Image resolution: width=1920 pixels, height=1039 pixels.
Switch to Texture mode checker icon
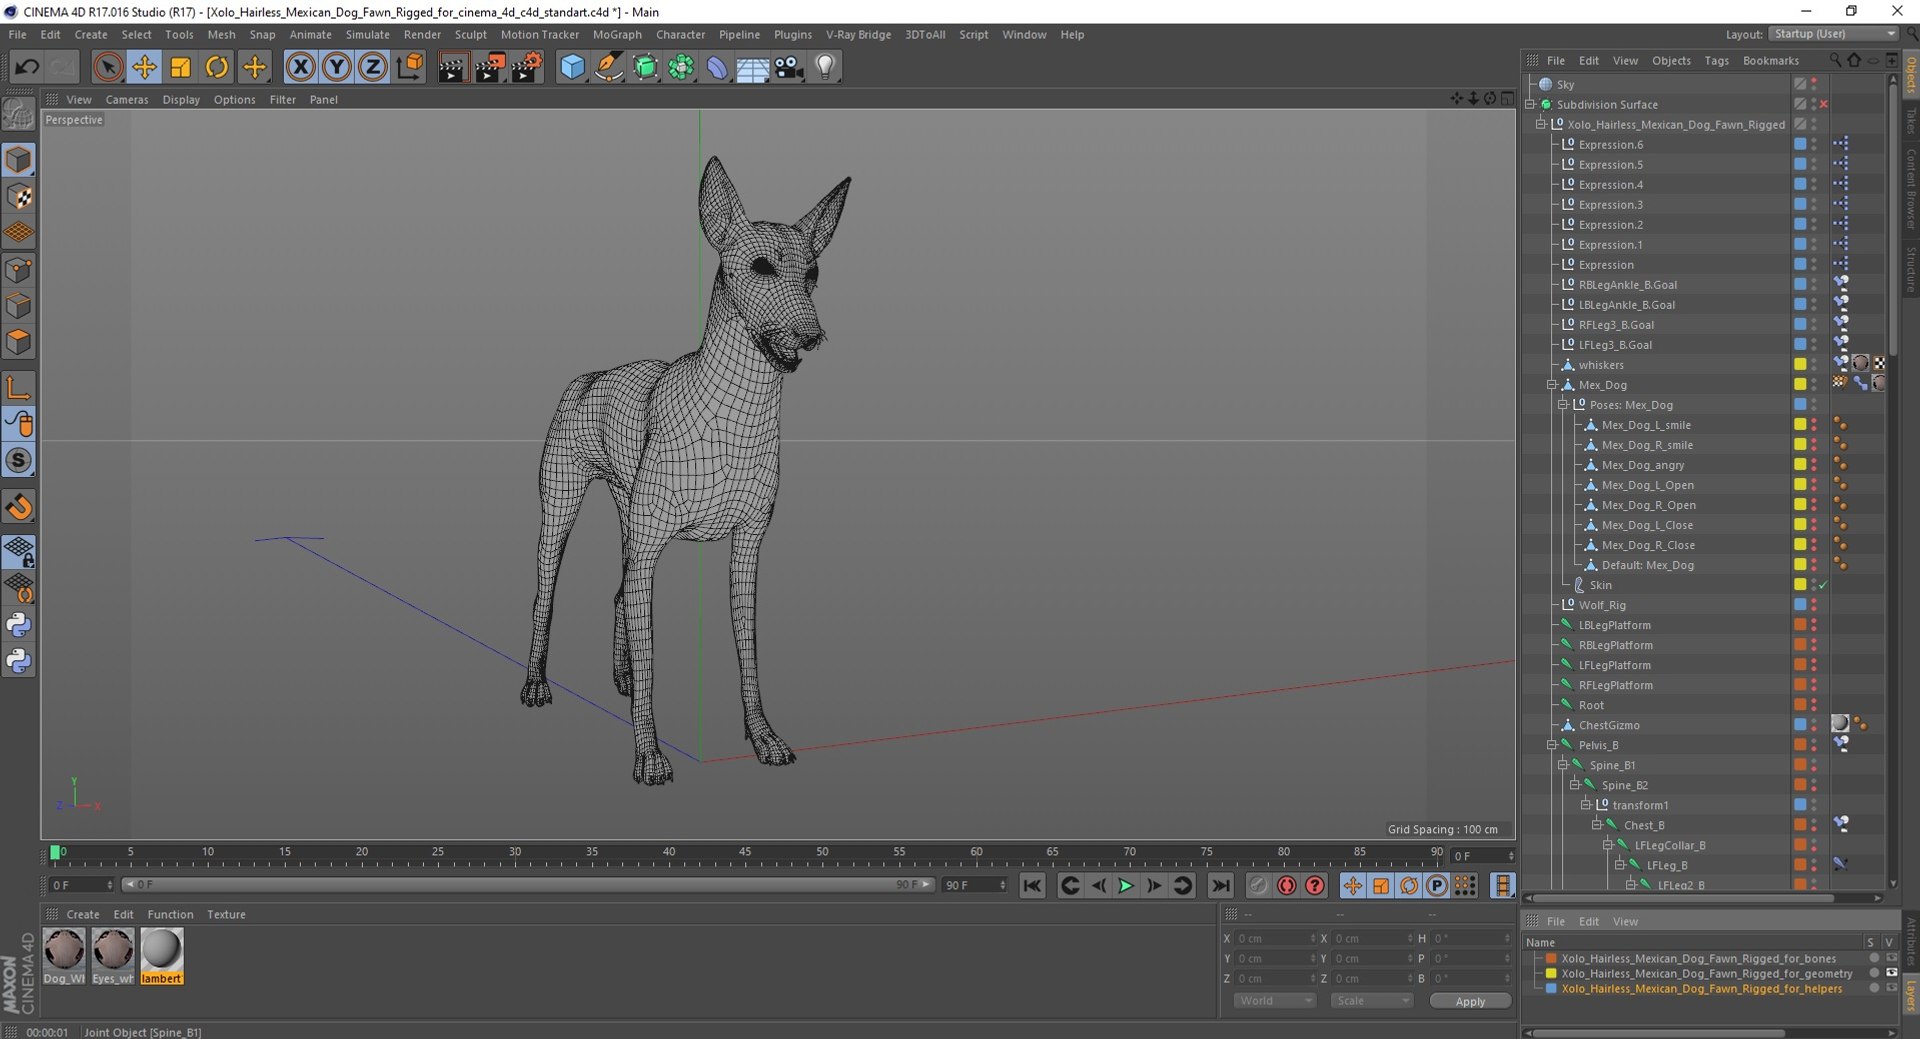tap(18, 197)
